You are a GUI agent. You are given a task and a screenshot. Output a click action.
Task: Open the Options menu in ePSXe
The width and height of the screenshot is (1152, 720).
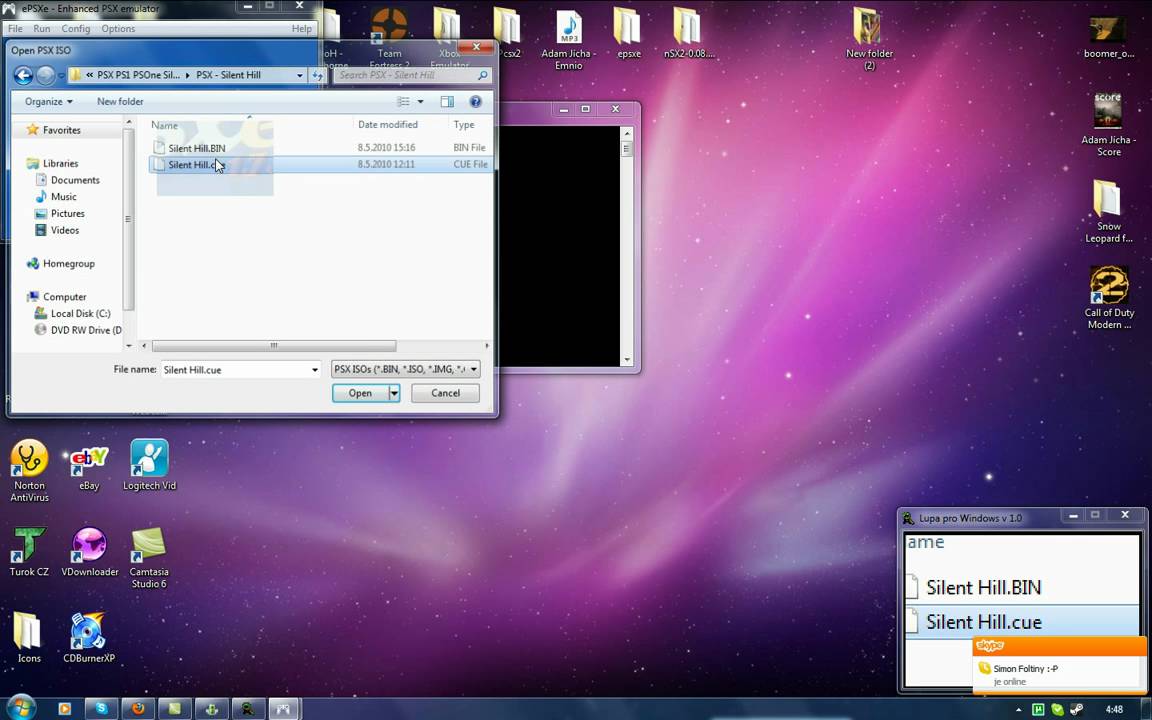[x=118, y=29]
